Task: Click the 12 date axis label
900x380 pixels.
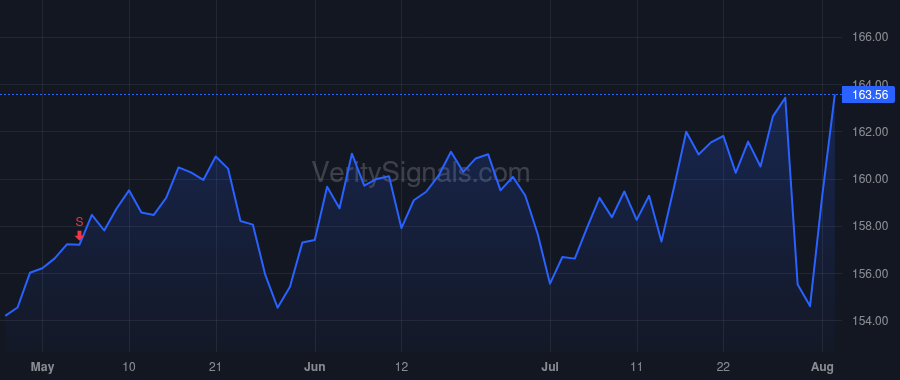Action: [x=401, y=367]
